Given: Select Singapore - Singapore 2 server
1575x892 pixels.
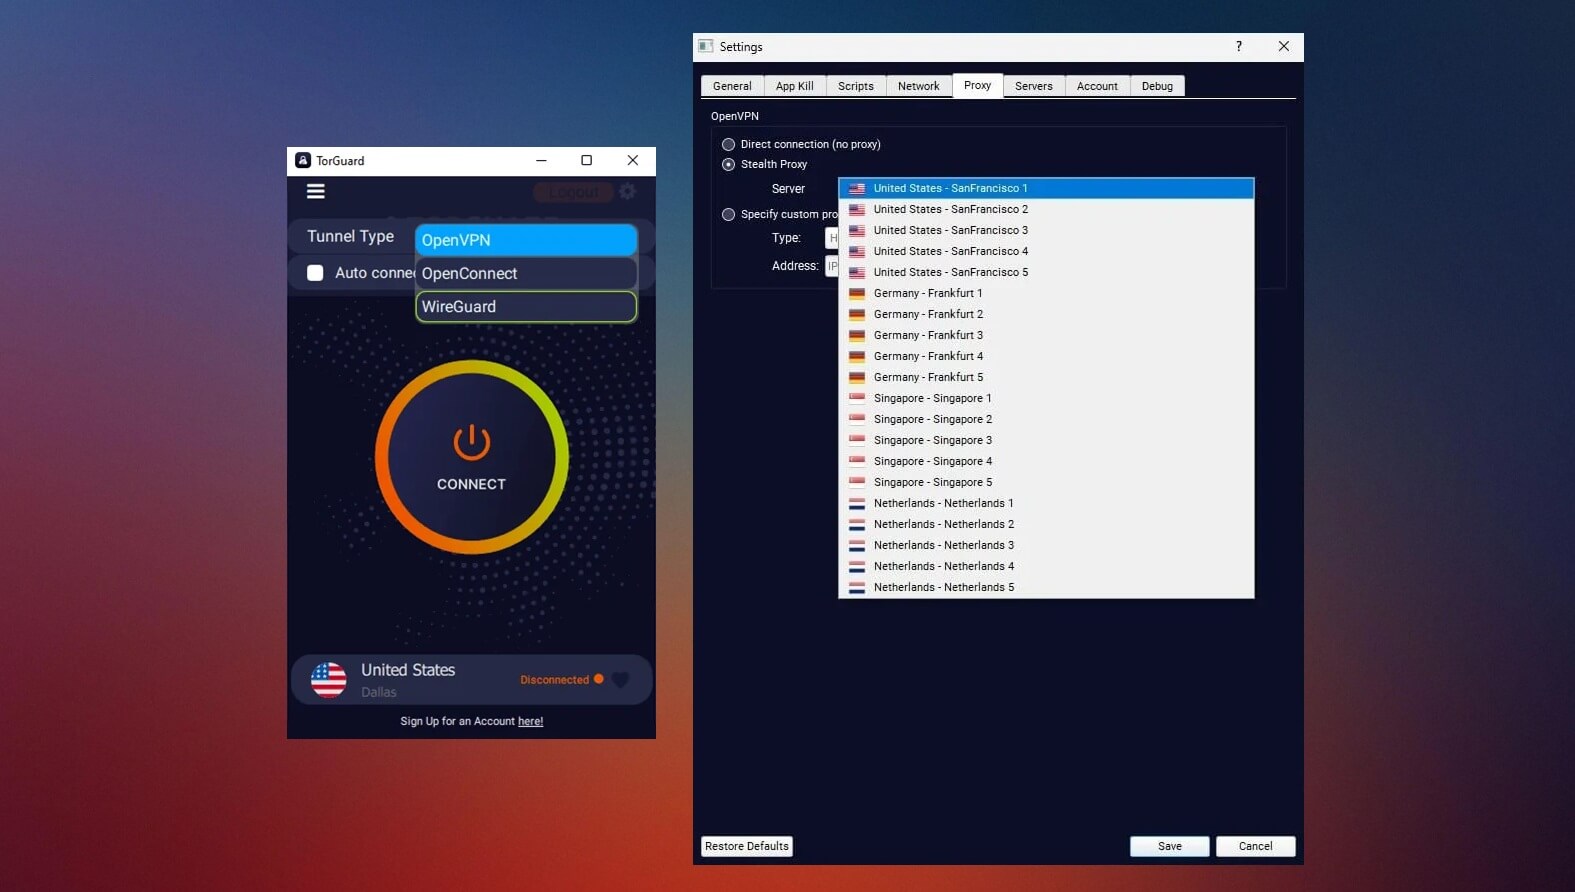Looking at the screenshot, I should point(1046,419).
